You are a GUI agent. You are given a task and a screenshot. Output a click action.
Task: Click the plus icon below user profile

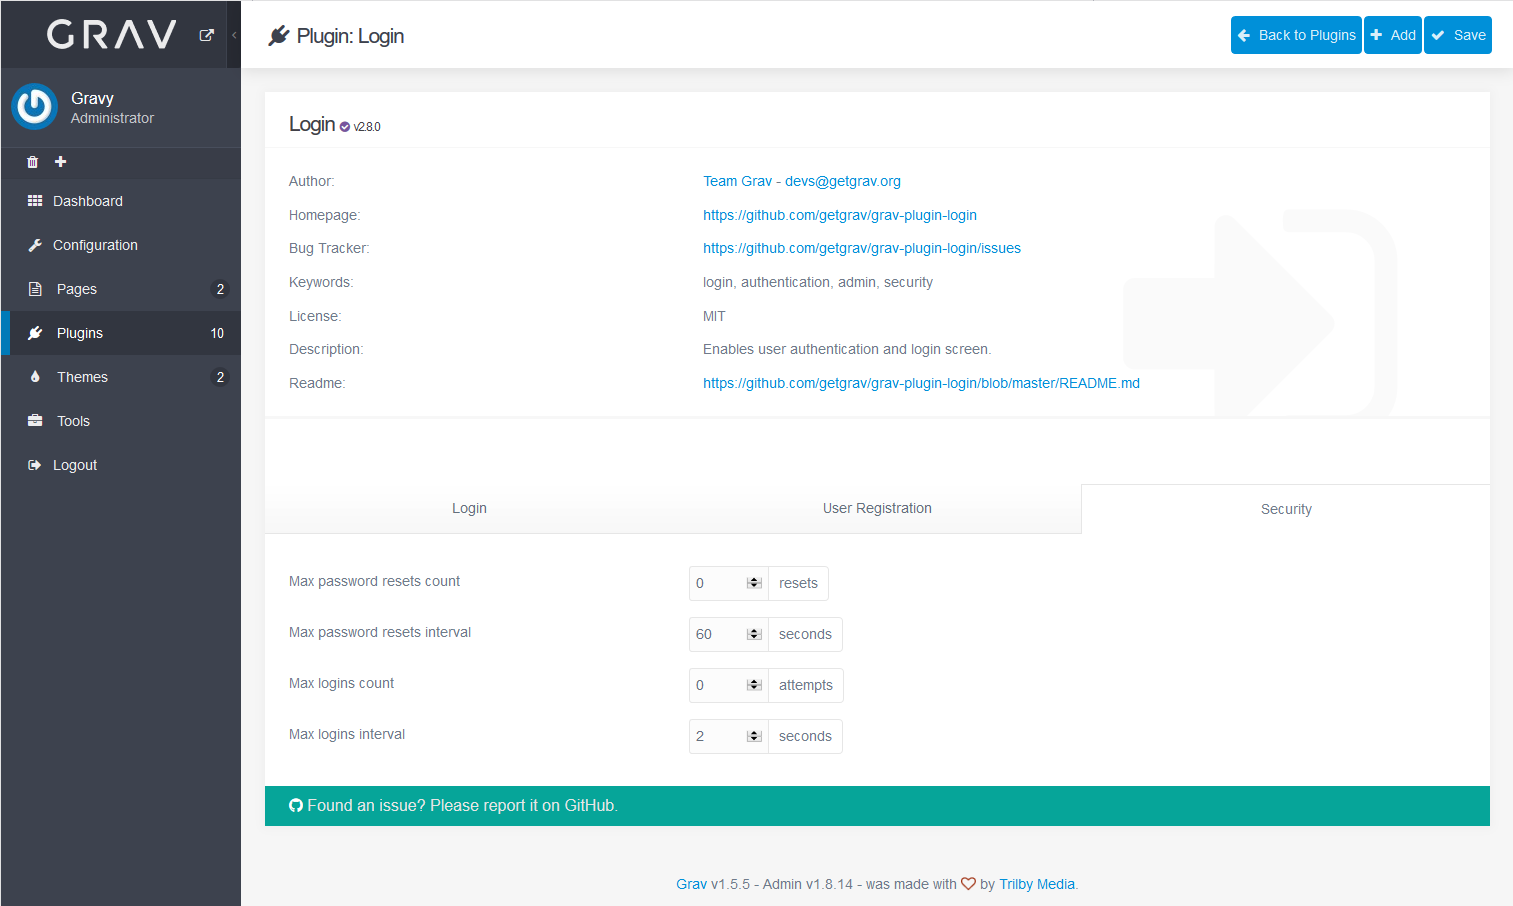pos(60,162)
